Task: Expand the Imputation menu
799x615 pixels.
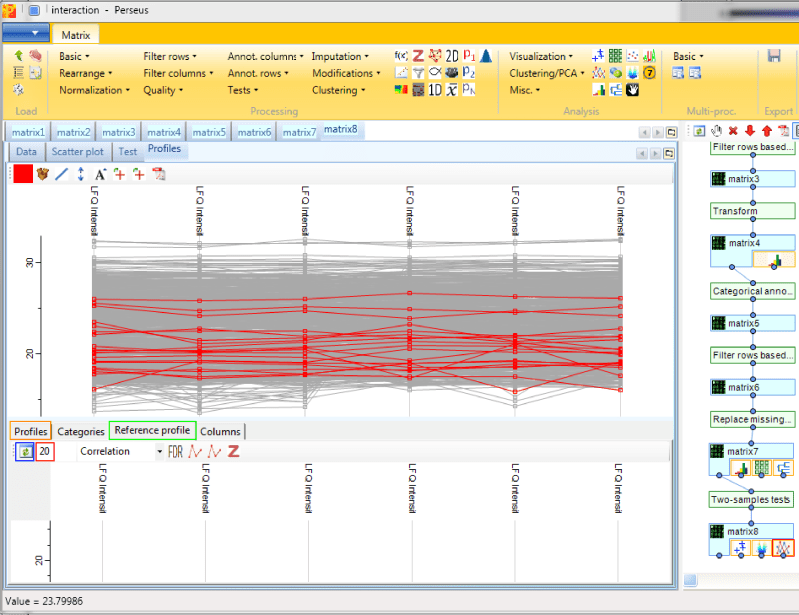Action: pos(340,57)
